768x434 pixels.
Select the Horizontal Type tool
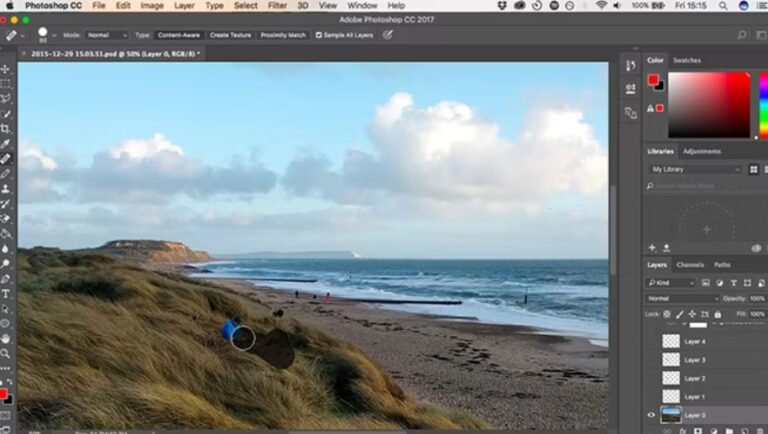(x=6, y=294)
